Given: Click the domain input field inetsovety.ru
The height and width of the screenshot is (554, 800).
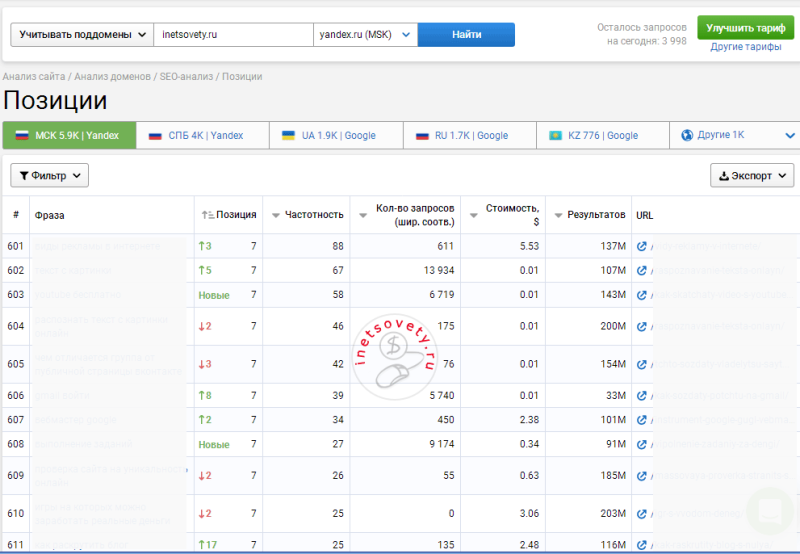Looking at the screenshot, I should (x=233, y=35).
